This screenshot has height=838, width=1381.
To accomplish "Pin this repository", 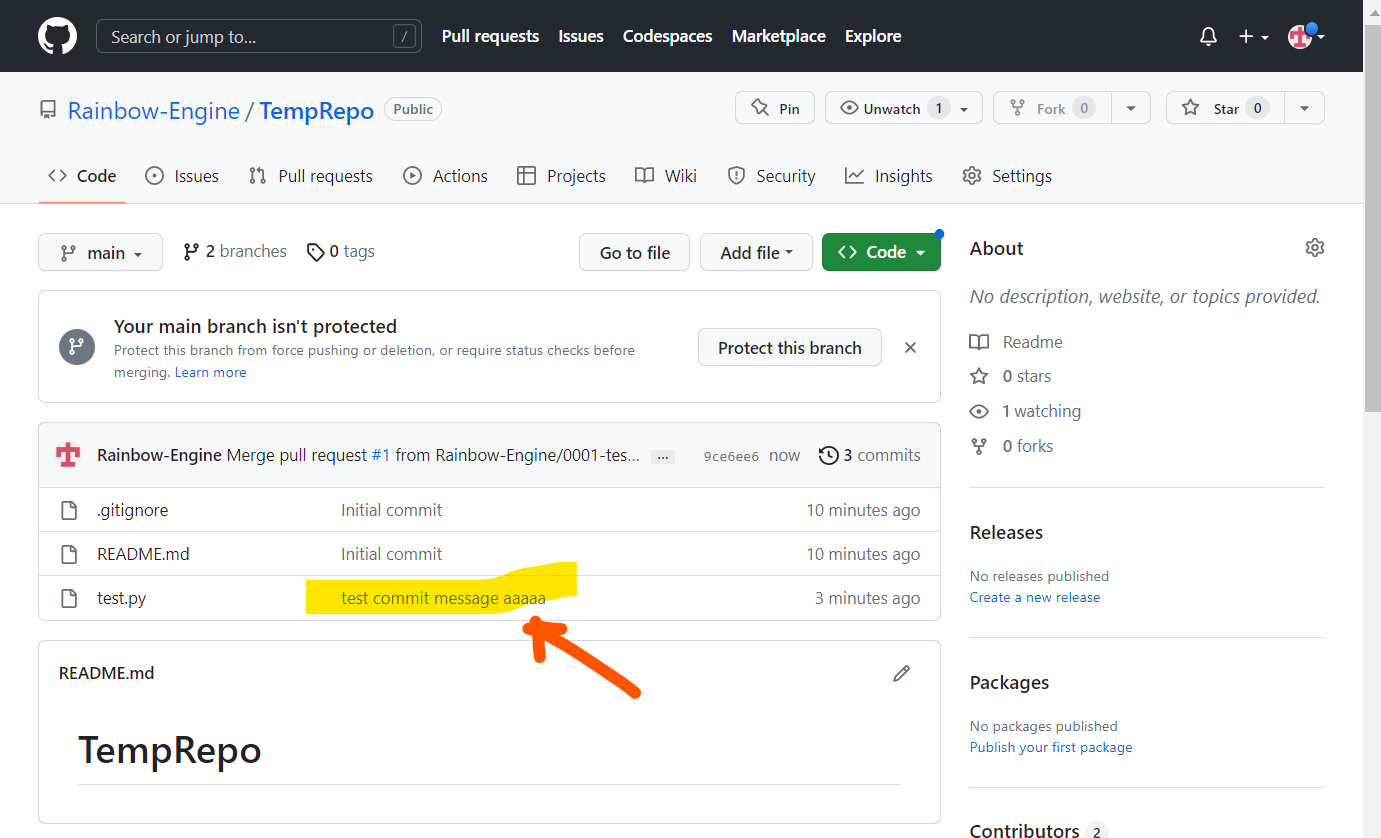I will pyautogui.click(x=775, y=108).
